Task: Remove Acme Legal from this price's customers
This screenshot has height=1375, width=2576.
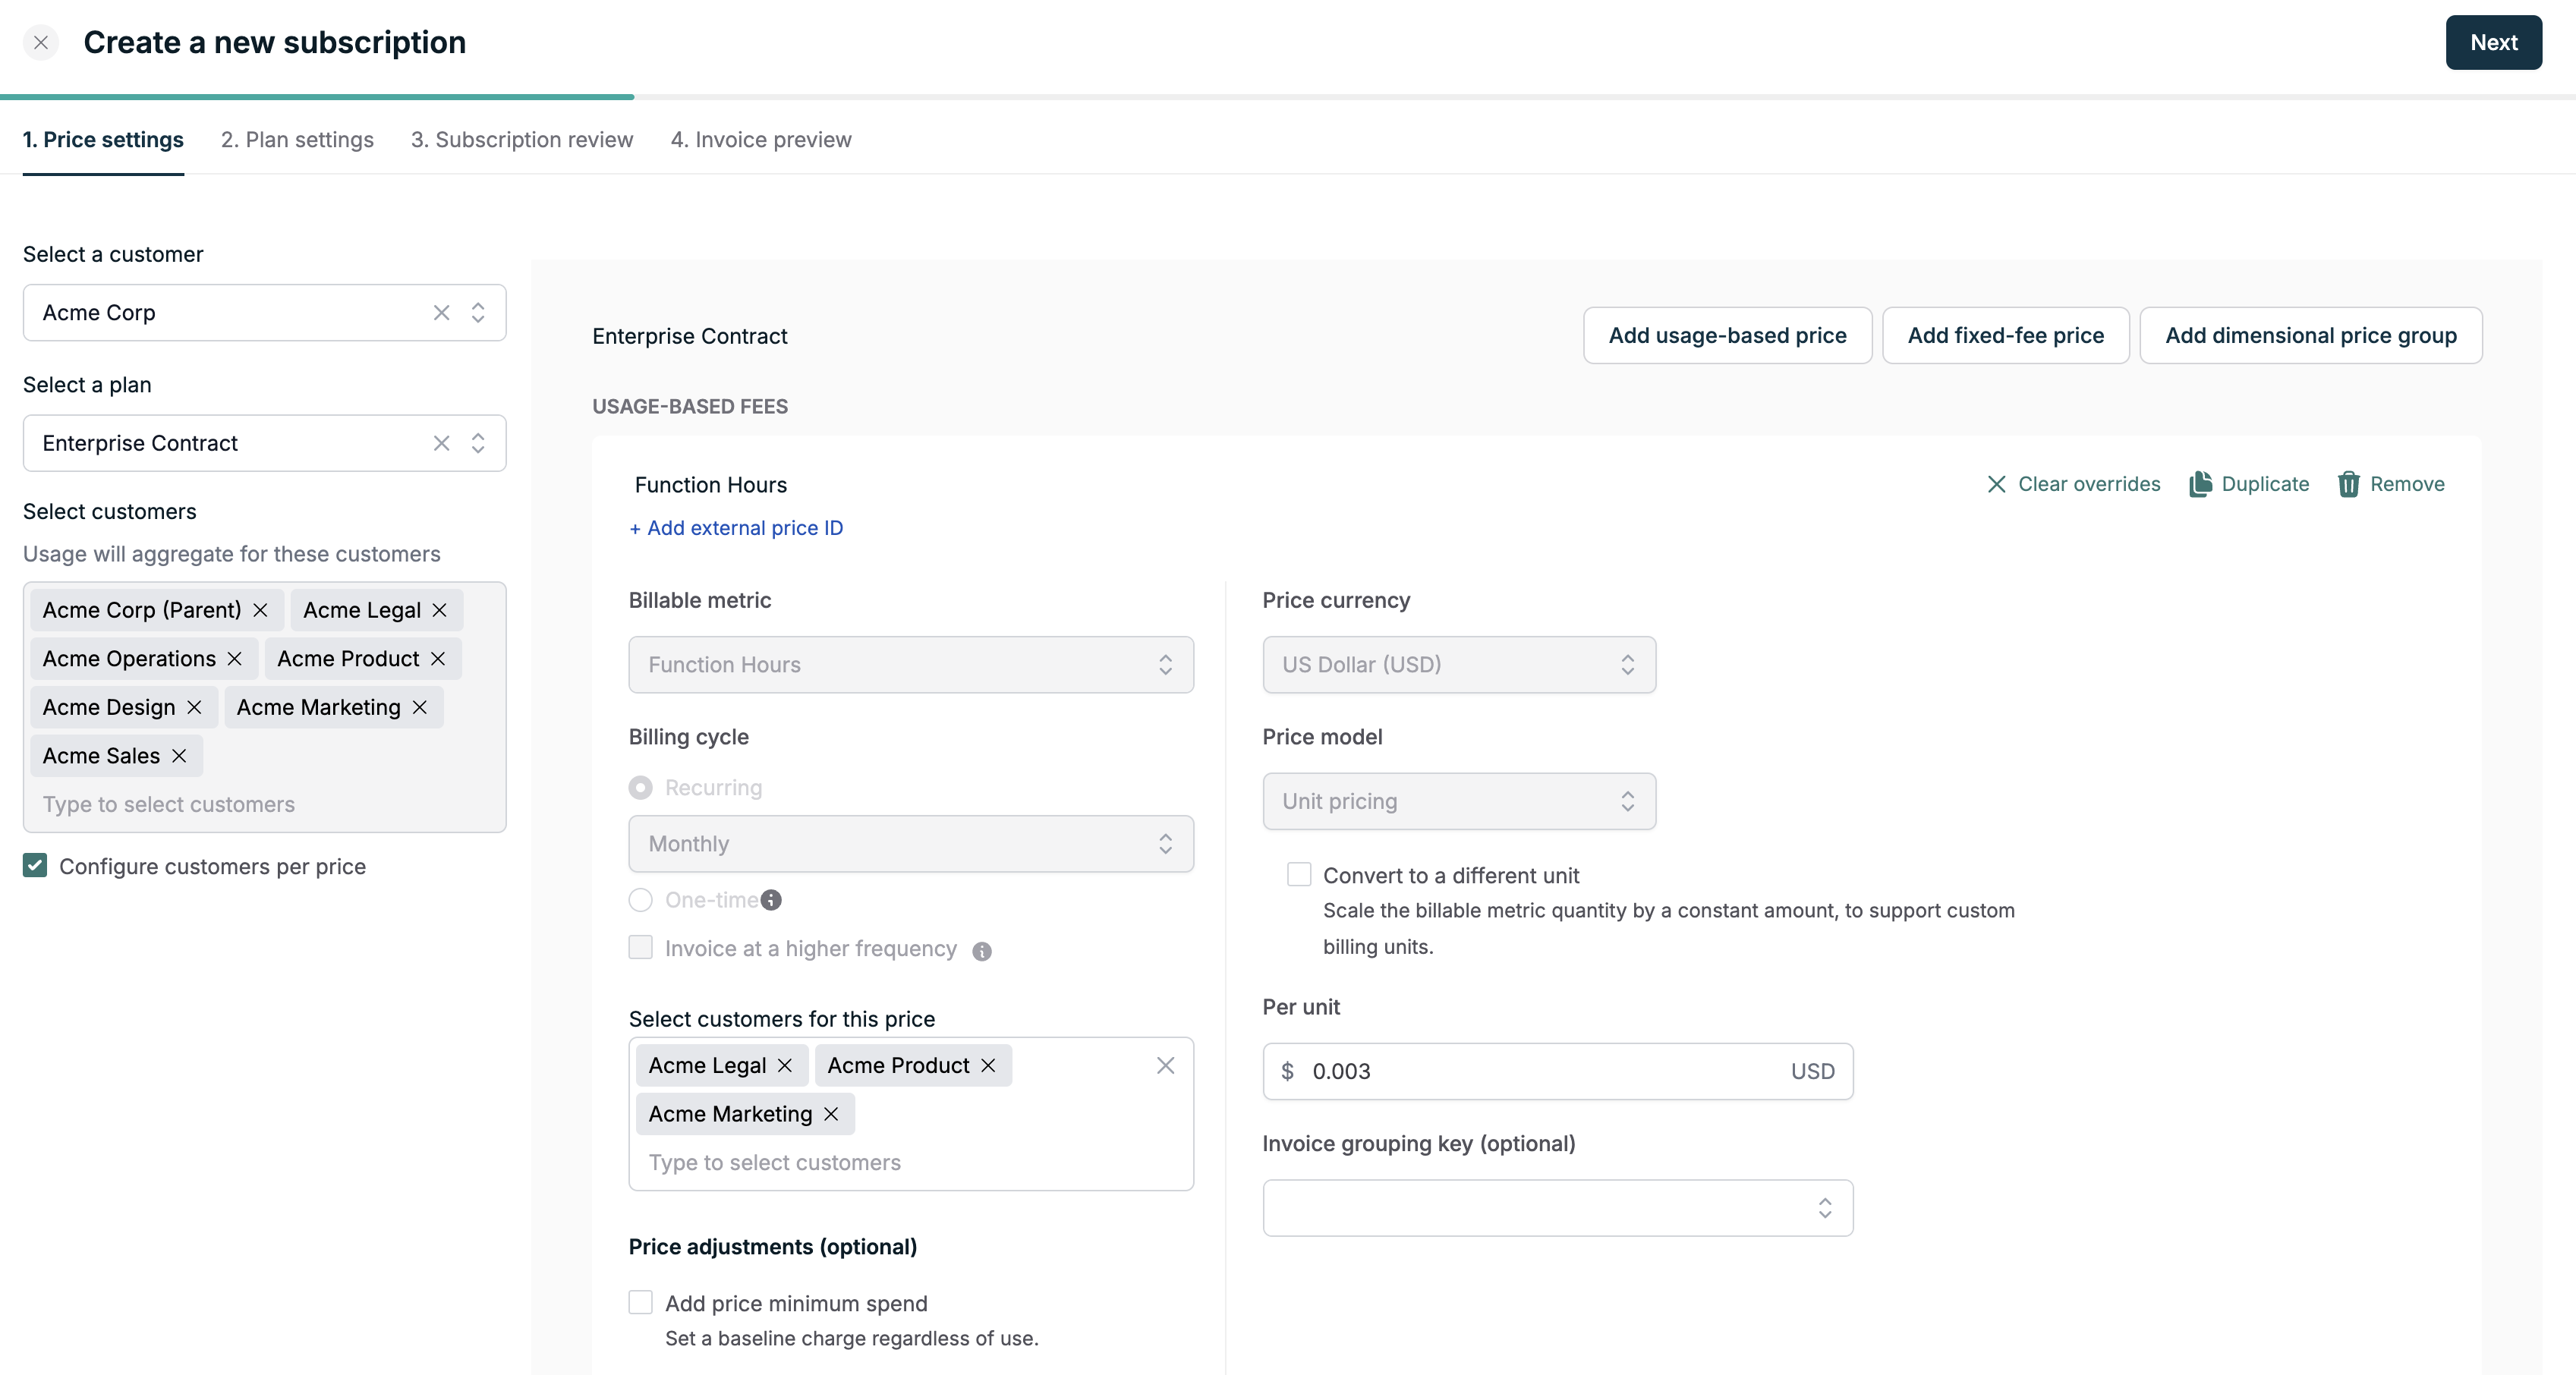Action: pos(785,1065)
